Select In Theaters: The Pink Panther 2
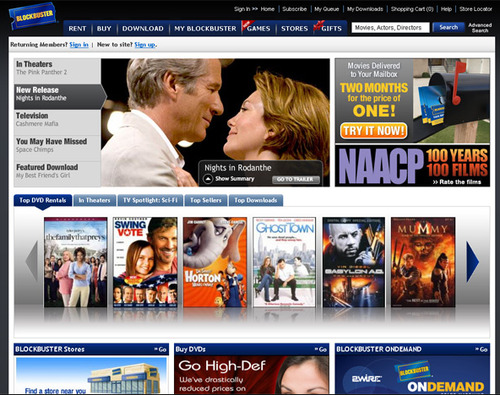500x395 pixels. coord(57,71)
